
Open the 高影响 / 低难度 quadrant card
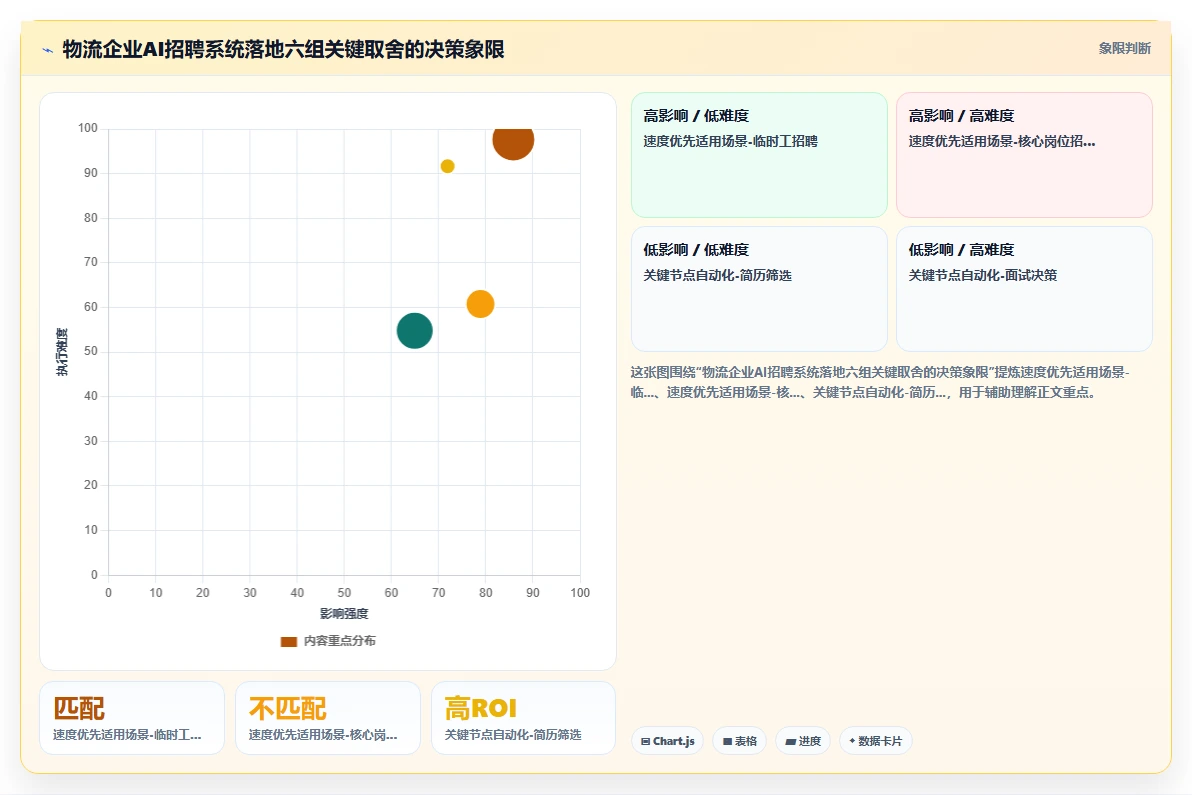(759, 155)
